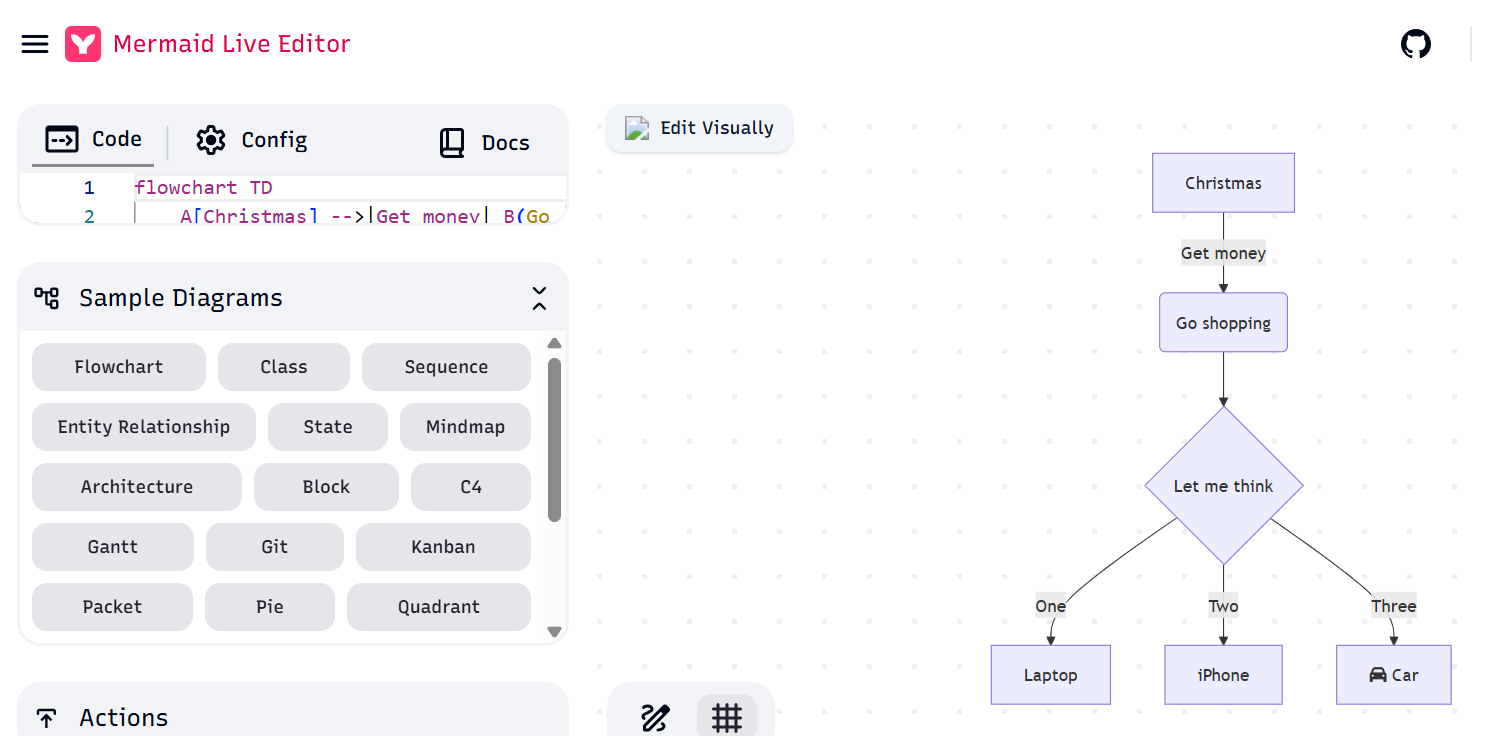Click the Edit Visually button
The width and height of the screenshot is (1489, 736).
(699, 128)
